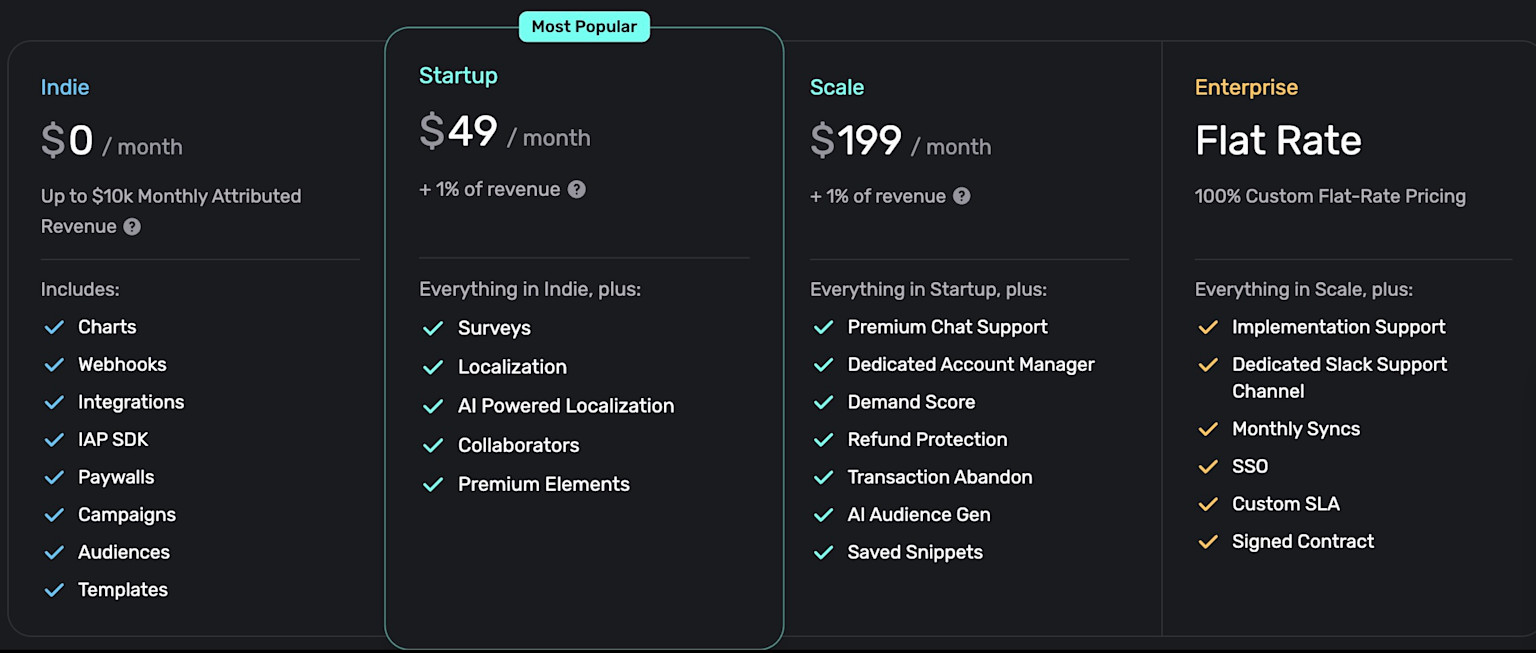Select the Indie plan title
This screenshot has height=653, width=1536.
click(65, 87)
